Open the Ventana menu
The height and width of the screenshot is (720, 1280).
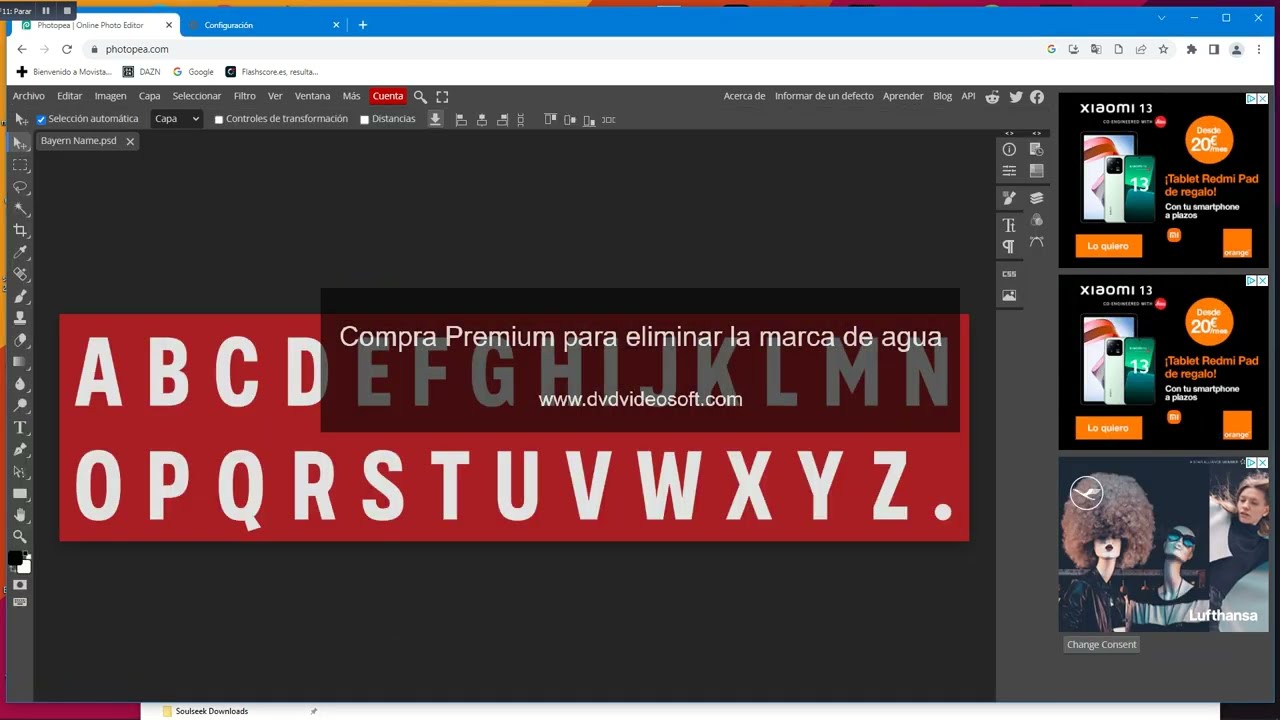[313, 96]
